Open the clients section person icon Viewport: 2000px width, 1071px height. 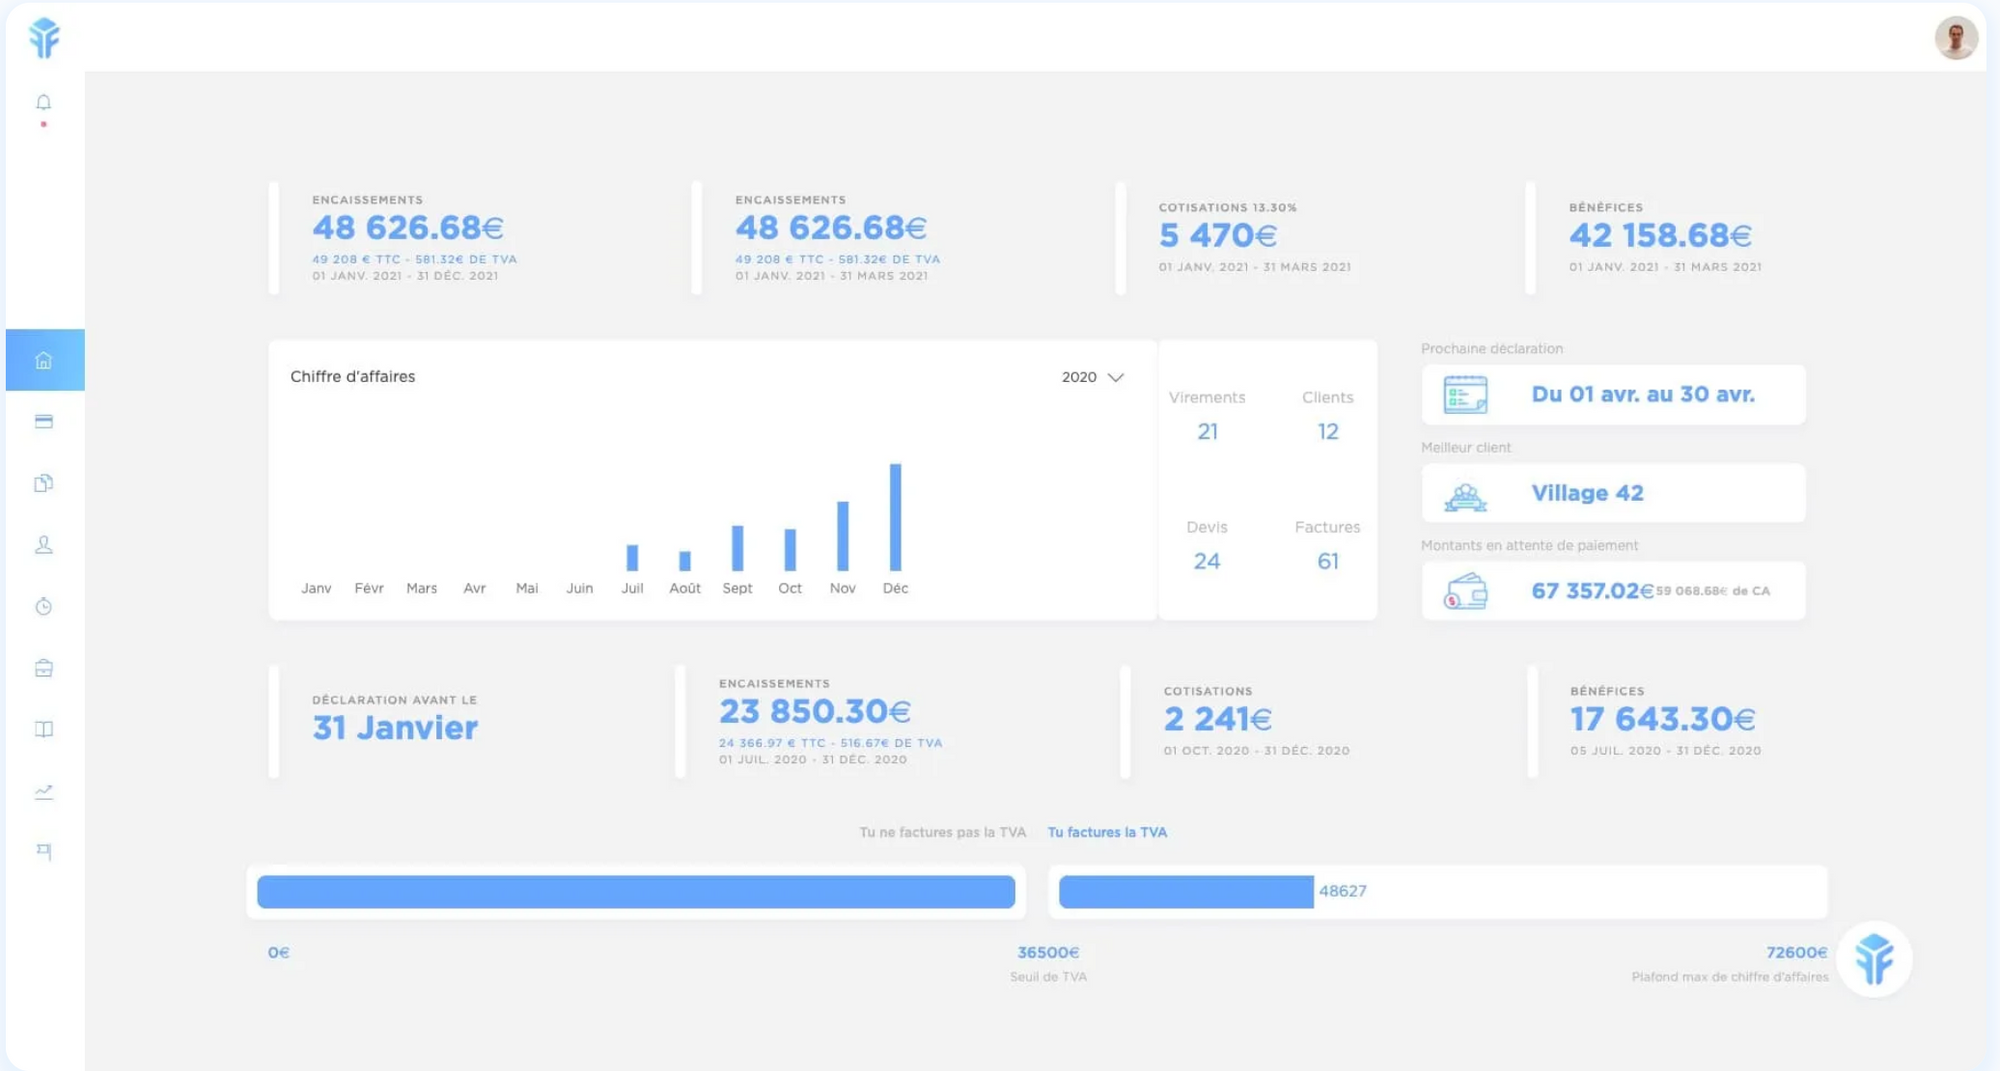coord(43,545)
